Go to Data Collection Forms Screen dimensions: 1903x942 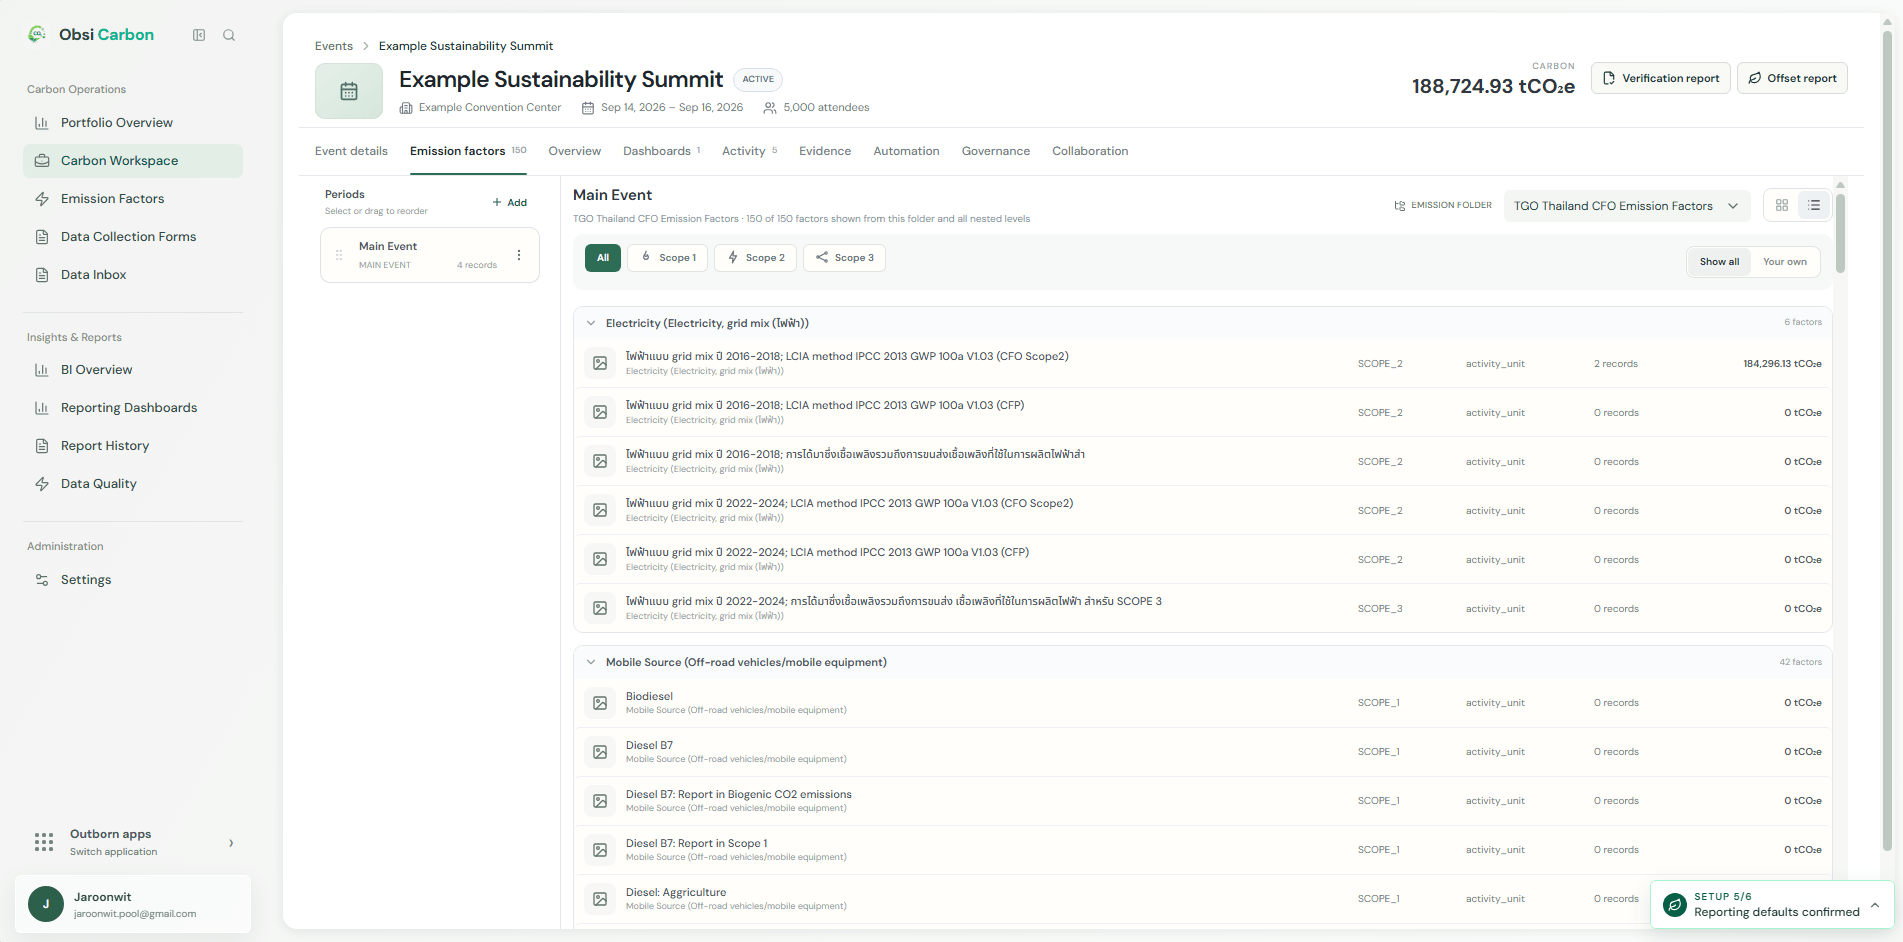[x=133, y=237]
